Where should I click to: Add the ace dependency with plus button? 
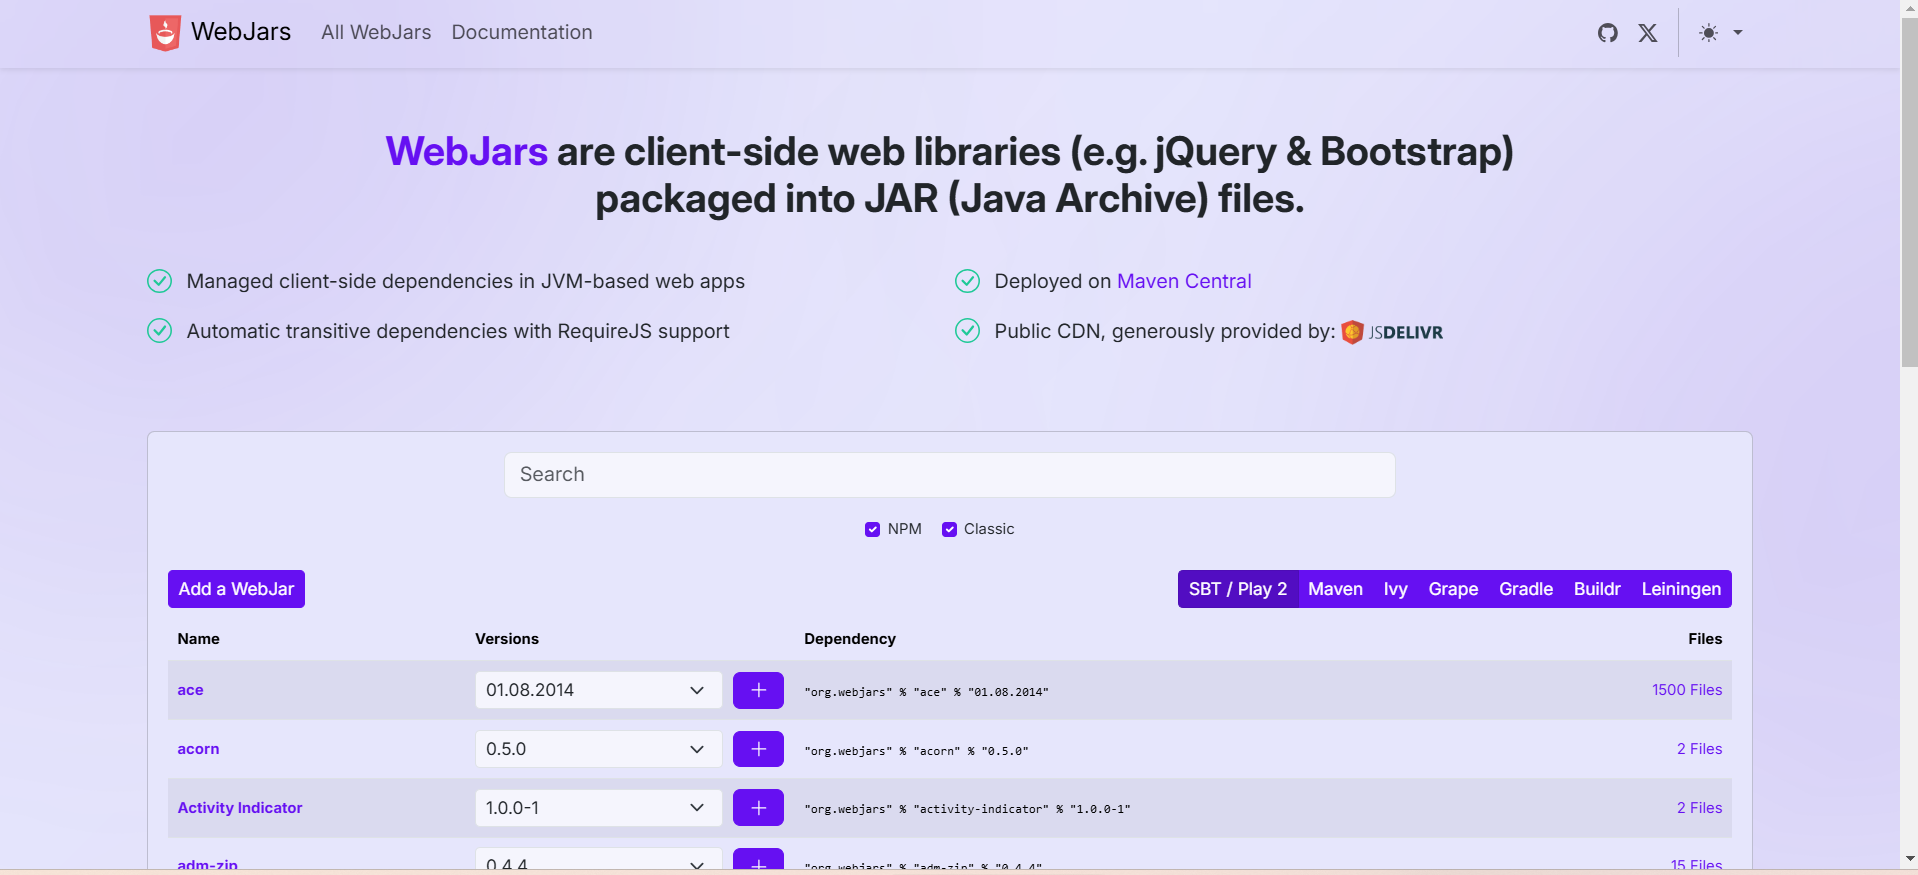point(758,690)
